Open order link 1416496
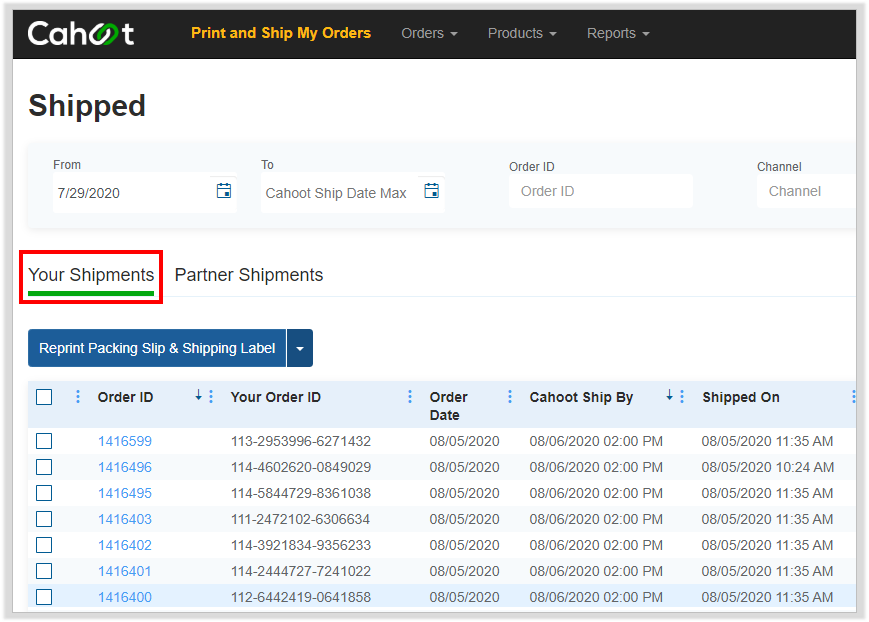This screenshot has width=869, height=622. pos(125,467)
